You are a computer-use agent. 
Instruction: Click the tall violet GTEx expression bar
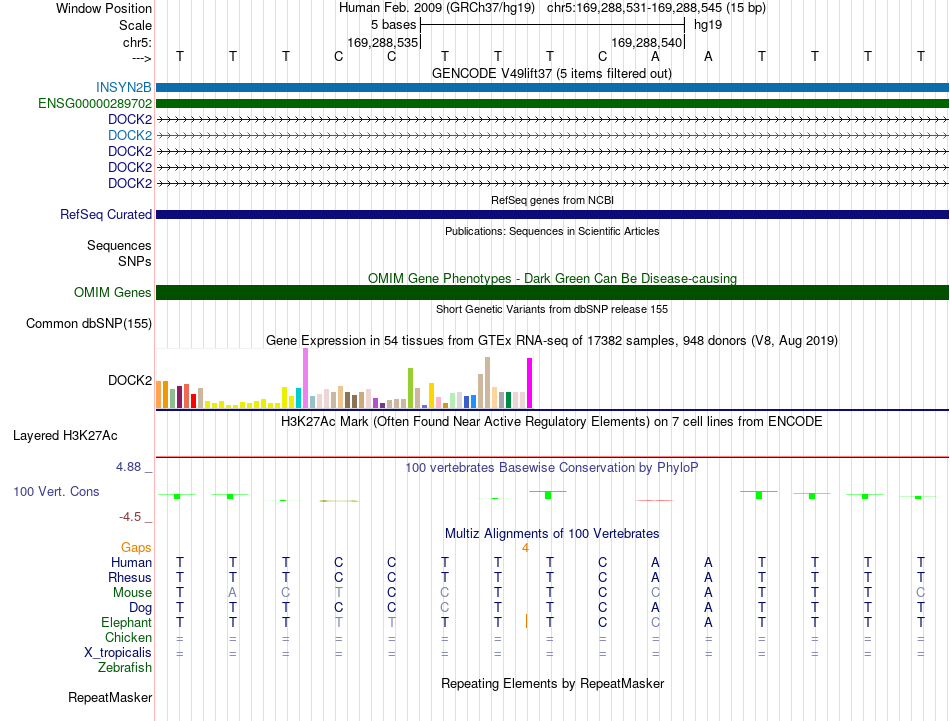click(x=305, y=378)
